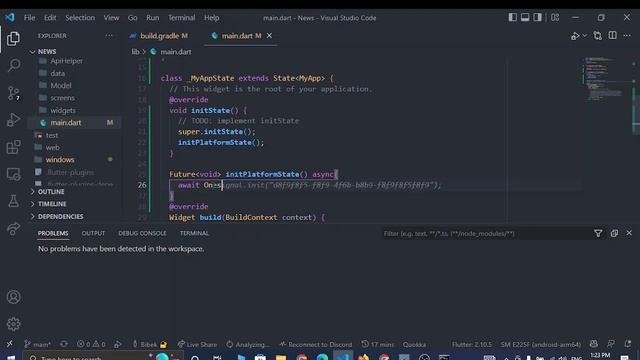The height and width of the screenshot is (360, 640).
Task: Switch to the TERMINAL panel tab
Action: coord(194,233)
